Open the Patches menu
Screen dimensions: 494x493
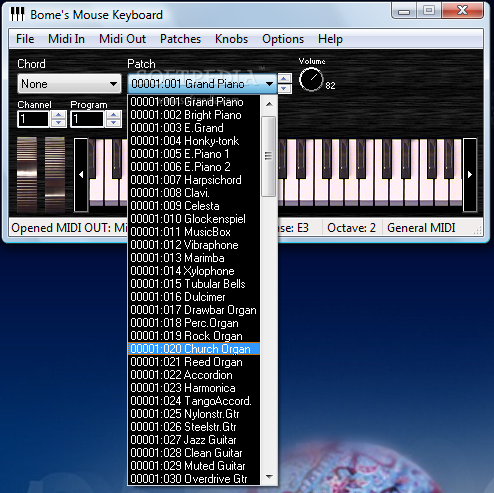(x=180, y=39)
